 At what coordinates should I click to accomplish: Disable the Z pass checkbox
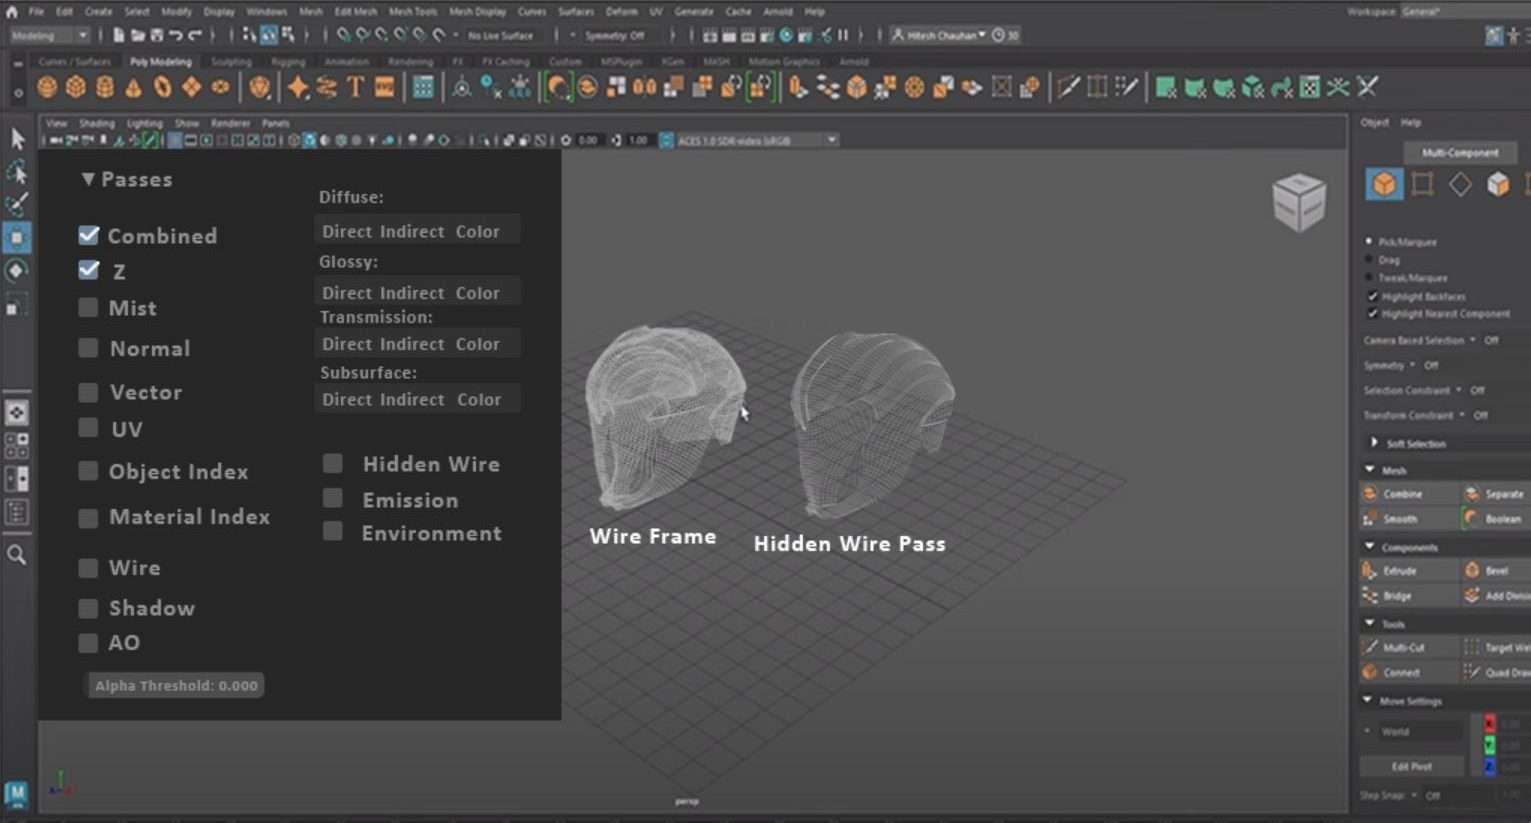[x=89, y=270]
